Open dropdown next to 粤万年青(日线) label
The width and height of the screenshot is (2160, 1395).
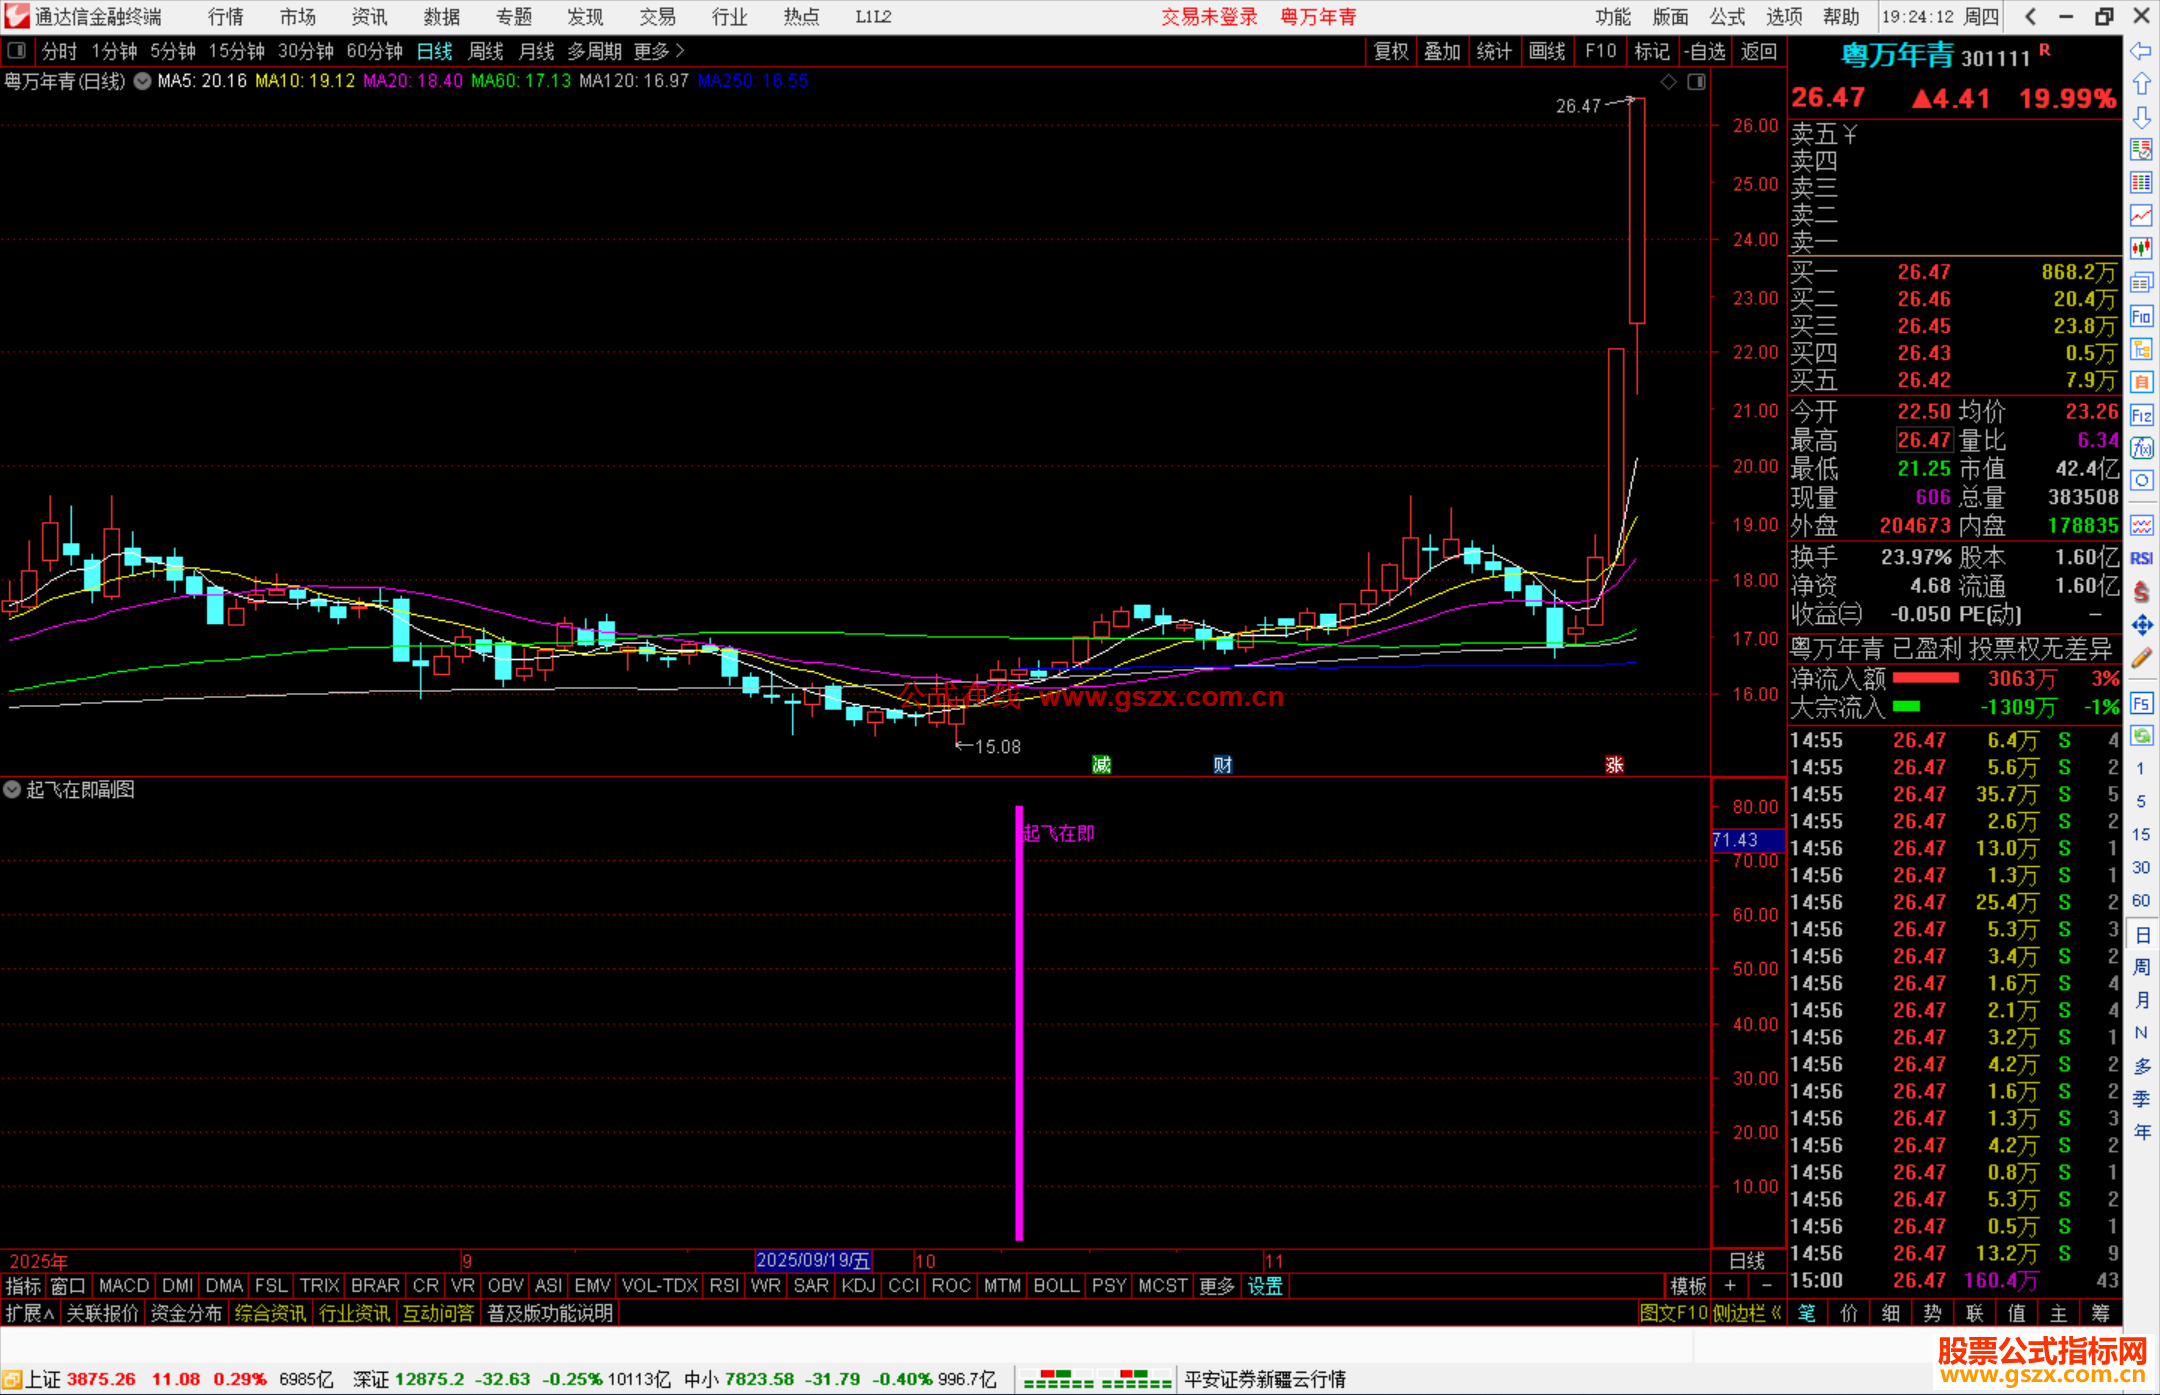[x=143, y=81]
